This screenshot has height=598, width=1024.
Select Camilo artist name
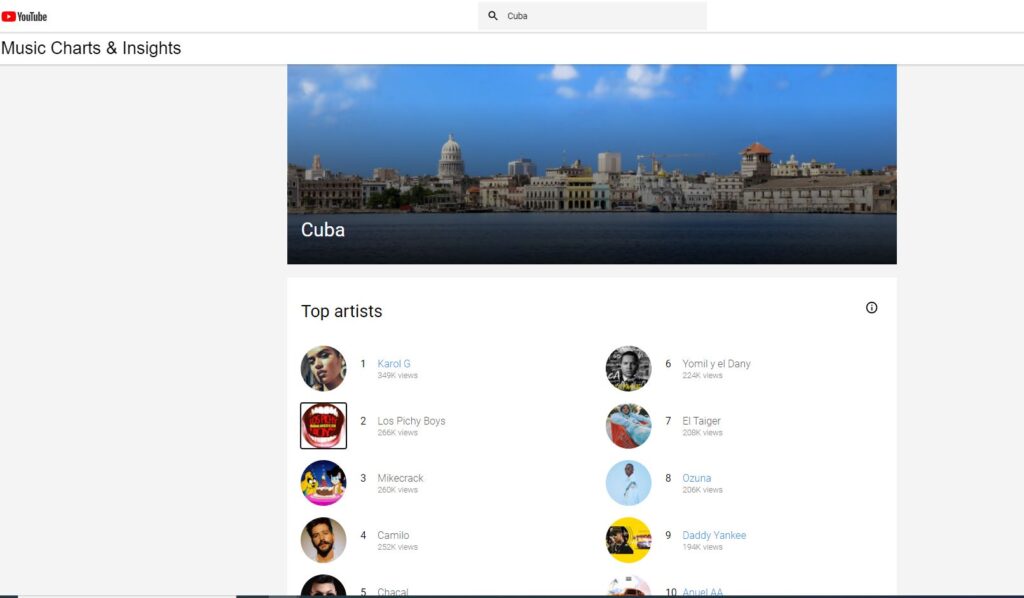(x=393, y=535)
